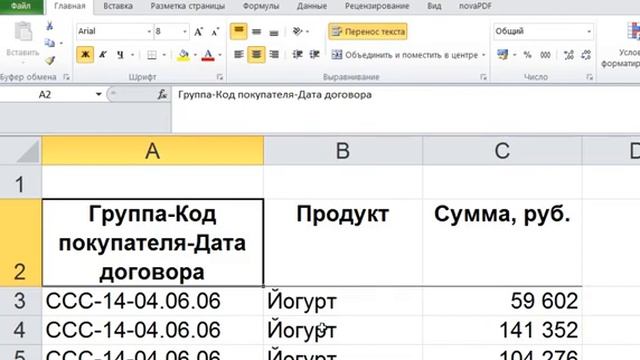Open the Font Color dropdown arrow
The width and height of the screenshot is (640, 360).
point(220,55)
